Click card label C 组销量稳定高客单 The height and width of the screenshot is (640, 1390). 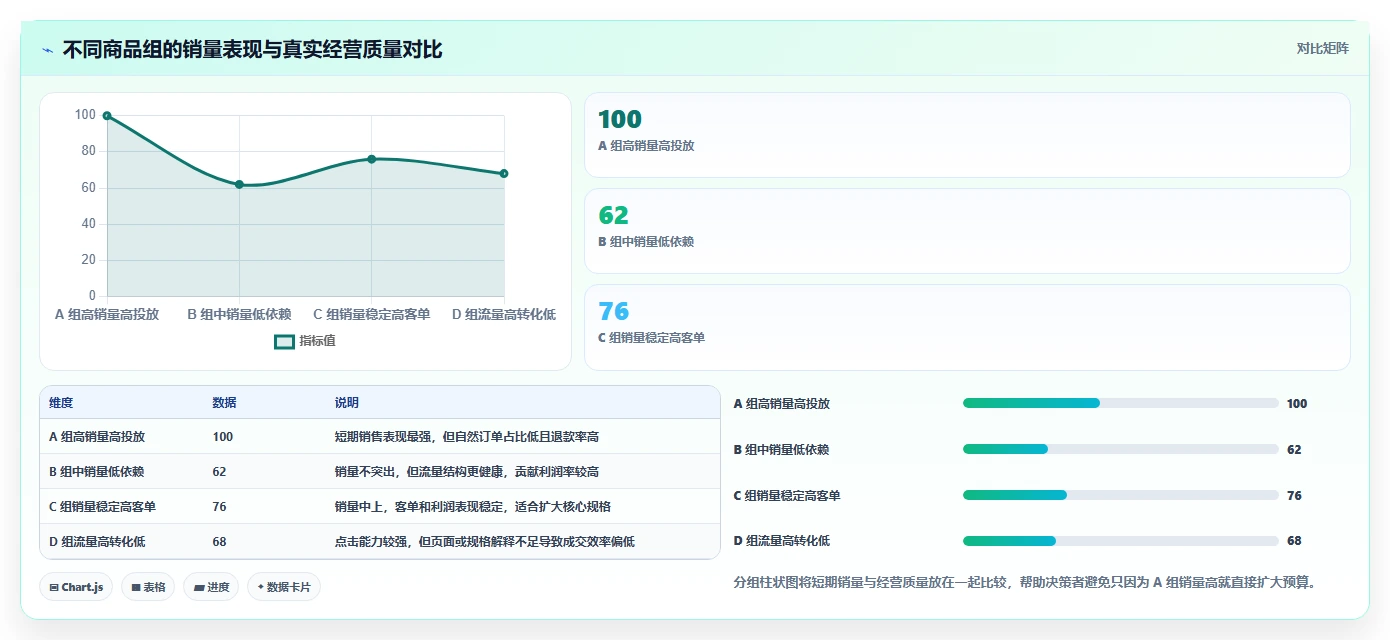tap(651, 338)
